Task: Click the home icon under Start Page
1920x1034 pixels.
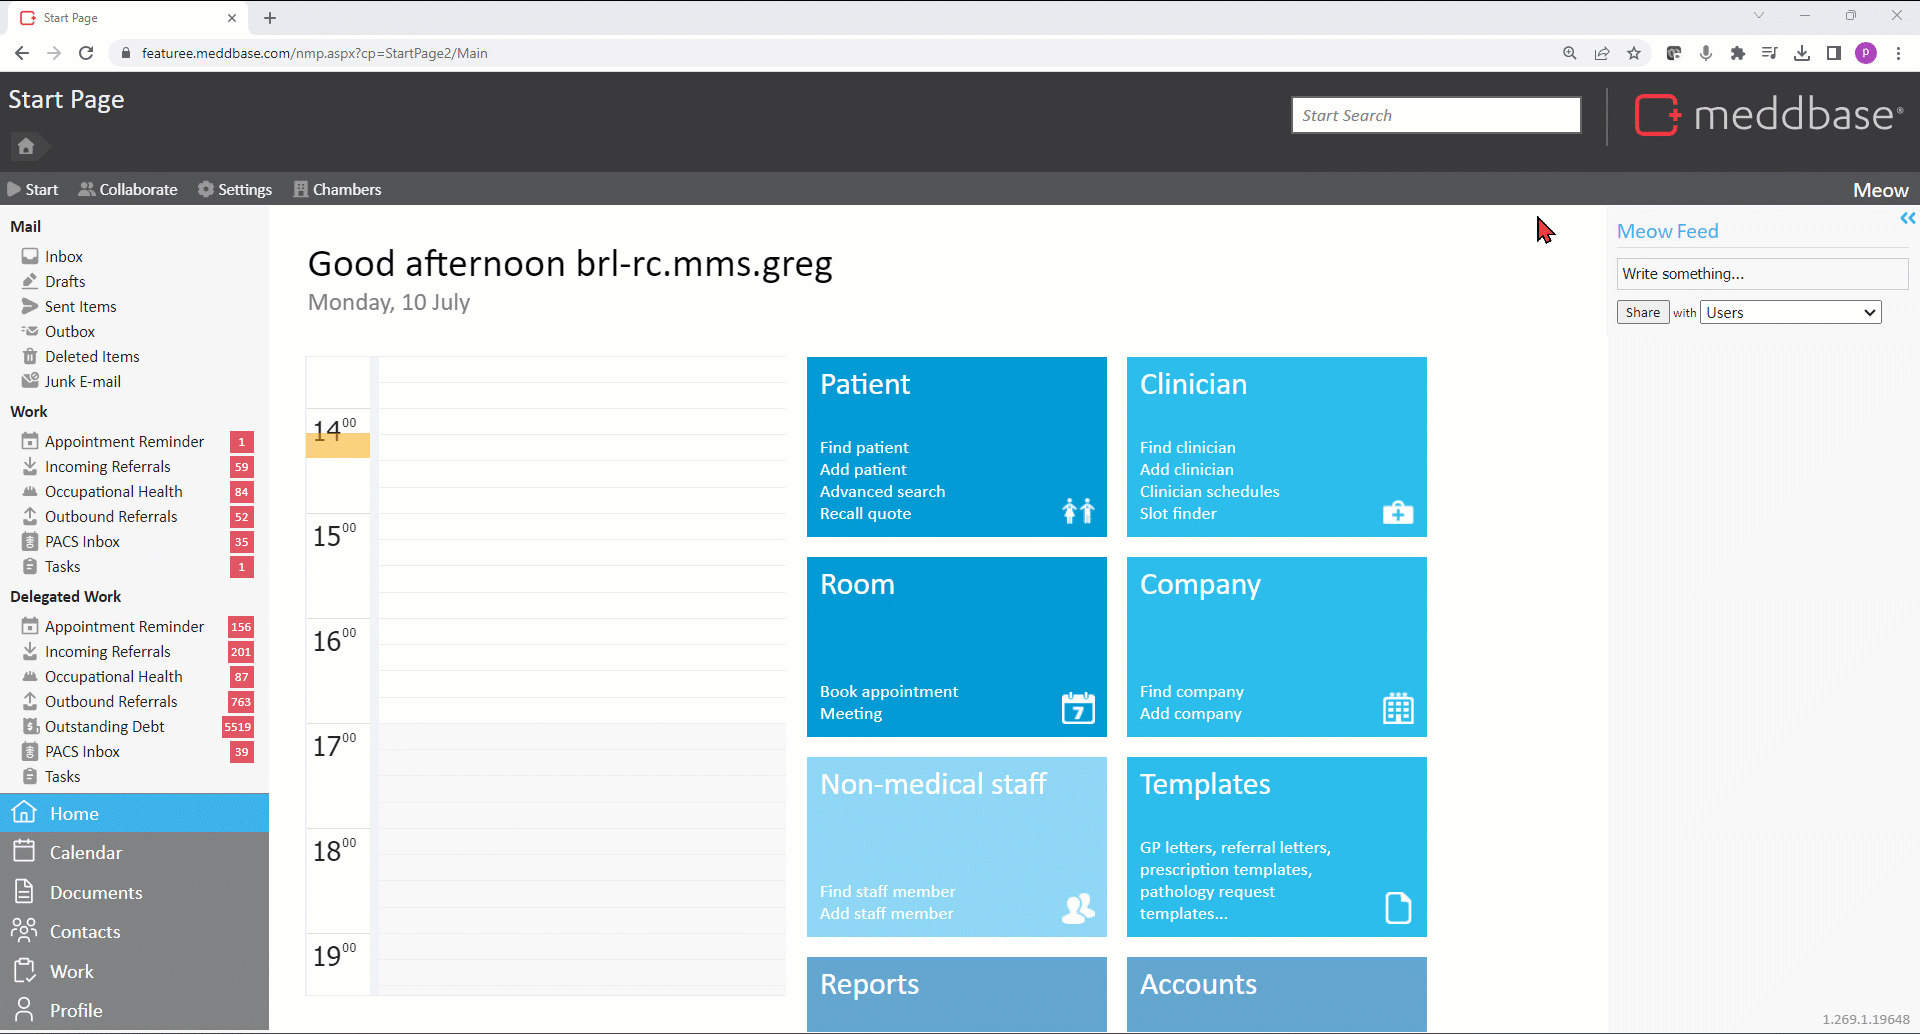Action: coord(26,146)
